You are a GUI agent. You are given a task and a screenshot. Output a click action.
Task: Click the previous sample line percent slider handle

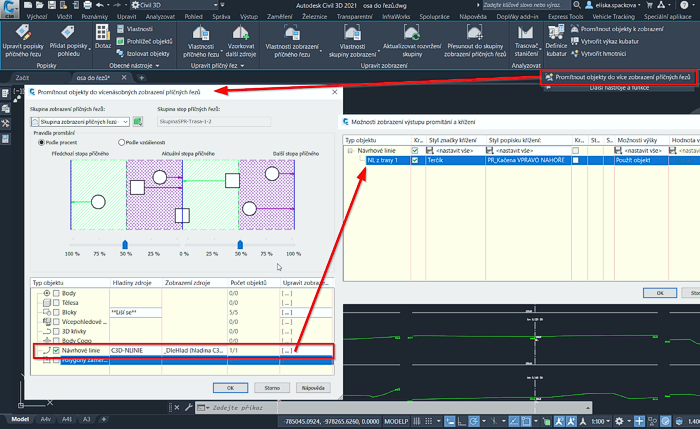(x=125, y=245)
